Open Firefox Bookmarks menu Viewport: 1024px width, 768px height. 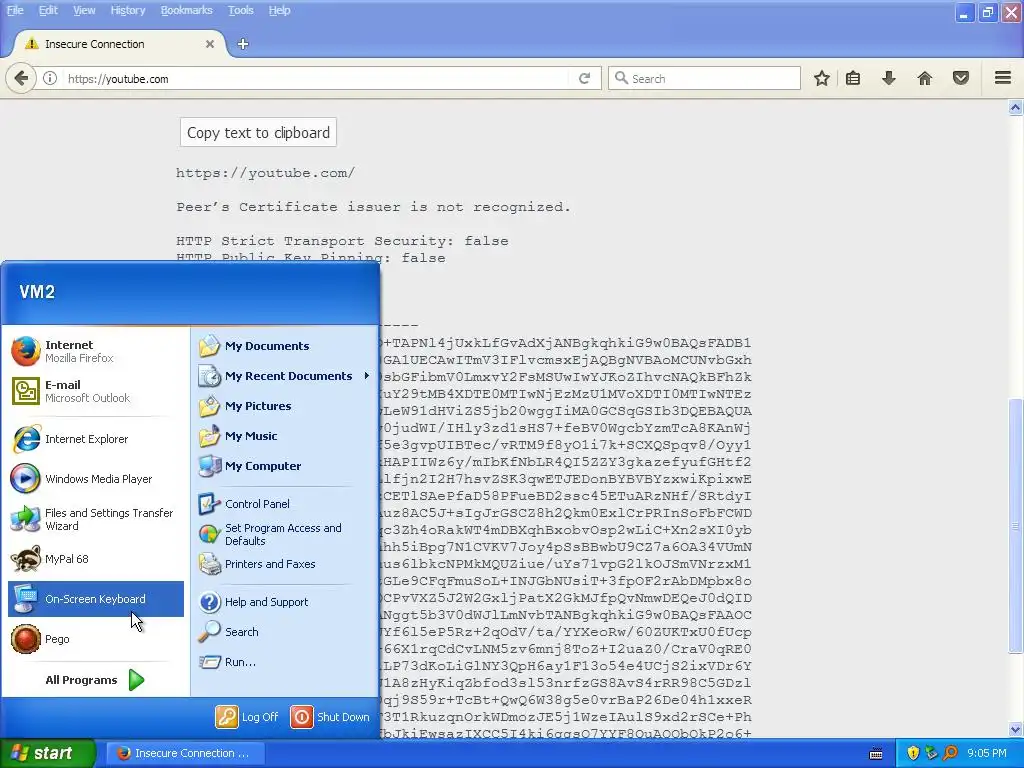click(186, 10)
